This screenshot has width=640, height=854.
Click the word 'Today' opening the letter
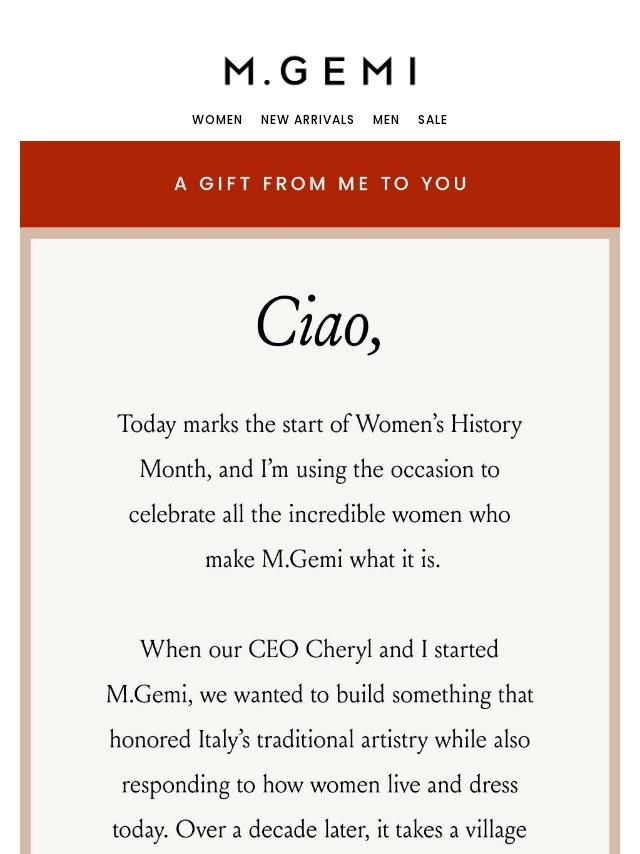pos(146,425)
